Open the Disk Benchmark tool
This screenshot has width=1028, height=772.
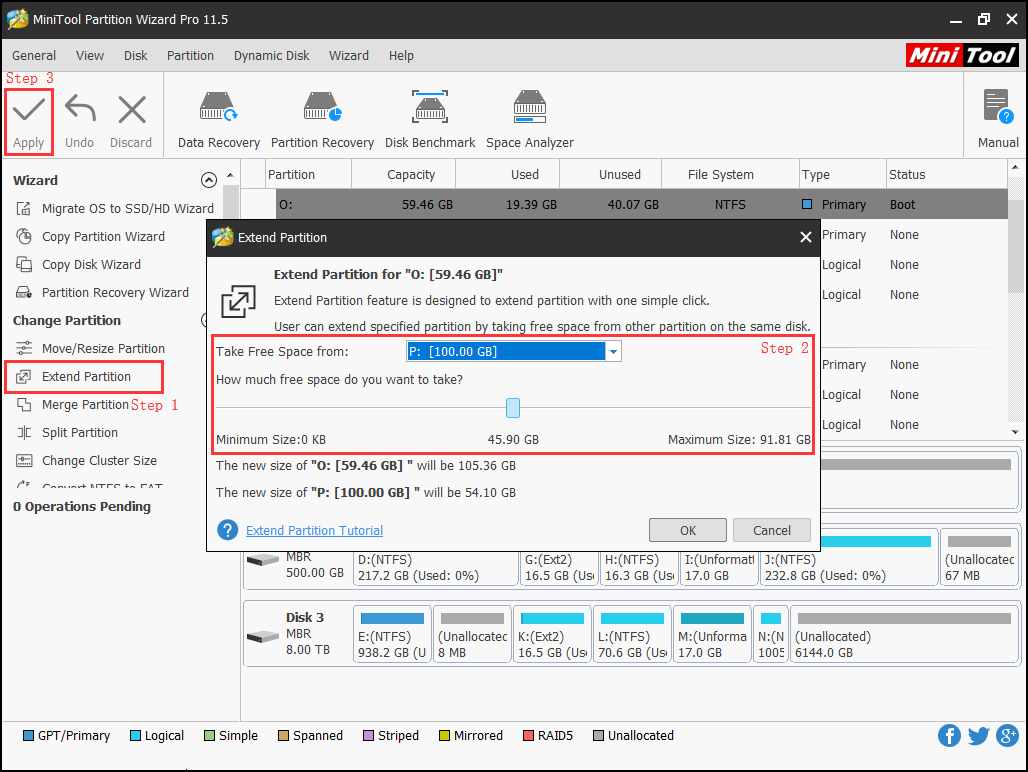pyautogui.click(x=430, y=110)
